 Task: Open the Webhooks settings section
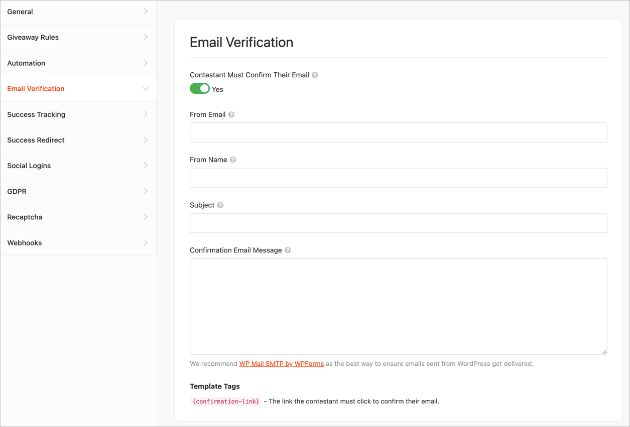[25, 243]
